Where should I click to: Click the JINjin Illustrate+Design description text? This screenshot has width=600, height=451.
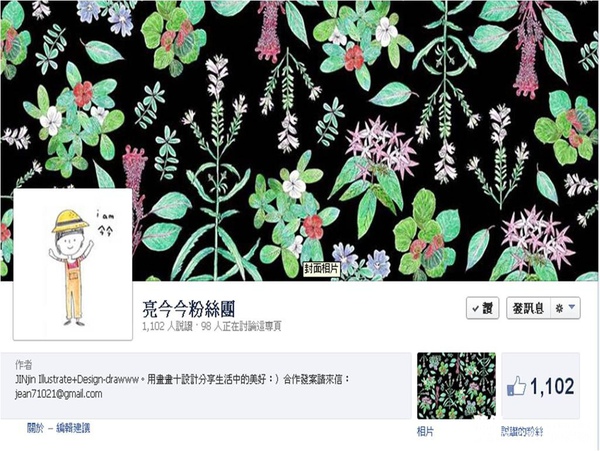pyautogui.click(x=182, y=380)
